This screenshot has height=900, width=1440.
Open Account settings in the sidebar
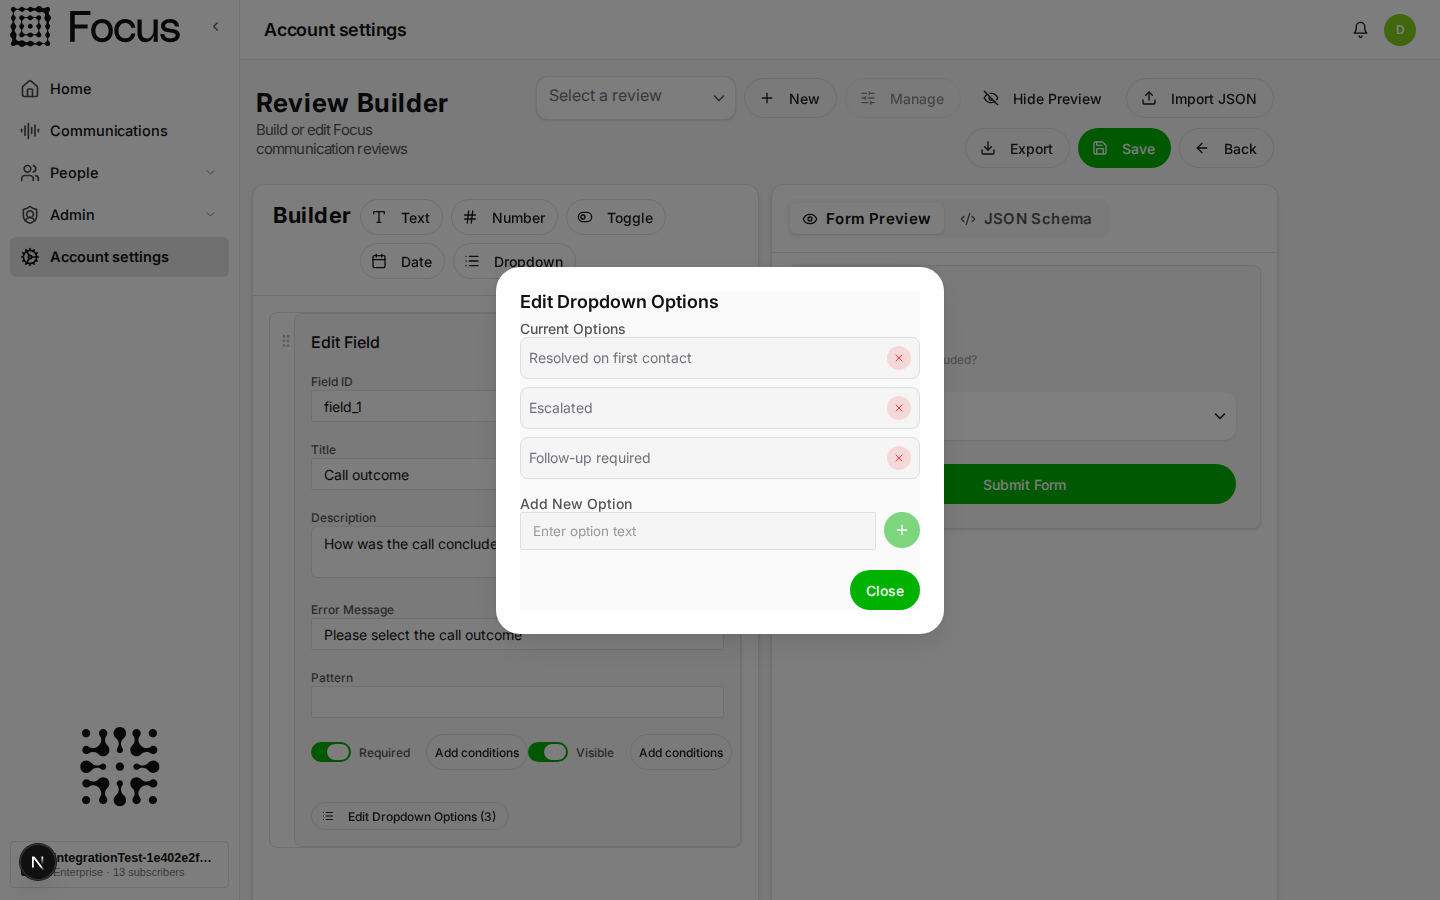click(119, 257)
